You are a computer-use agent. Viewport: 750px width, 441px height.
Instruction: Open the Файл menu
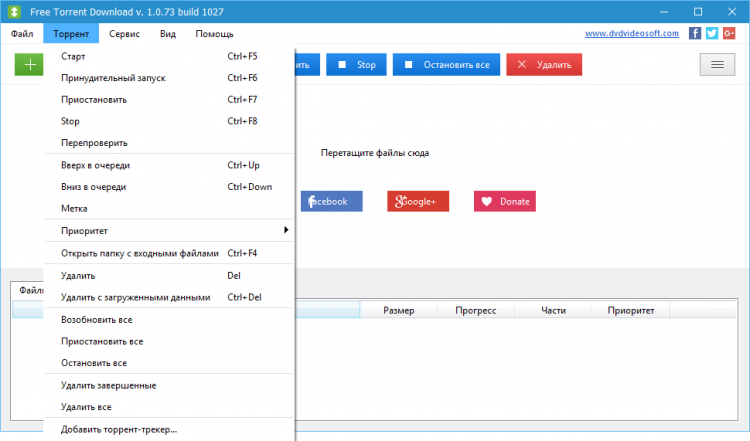coord(22,34)
